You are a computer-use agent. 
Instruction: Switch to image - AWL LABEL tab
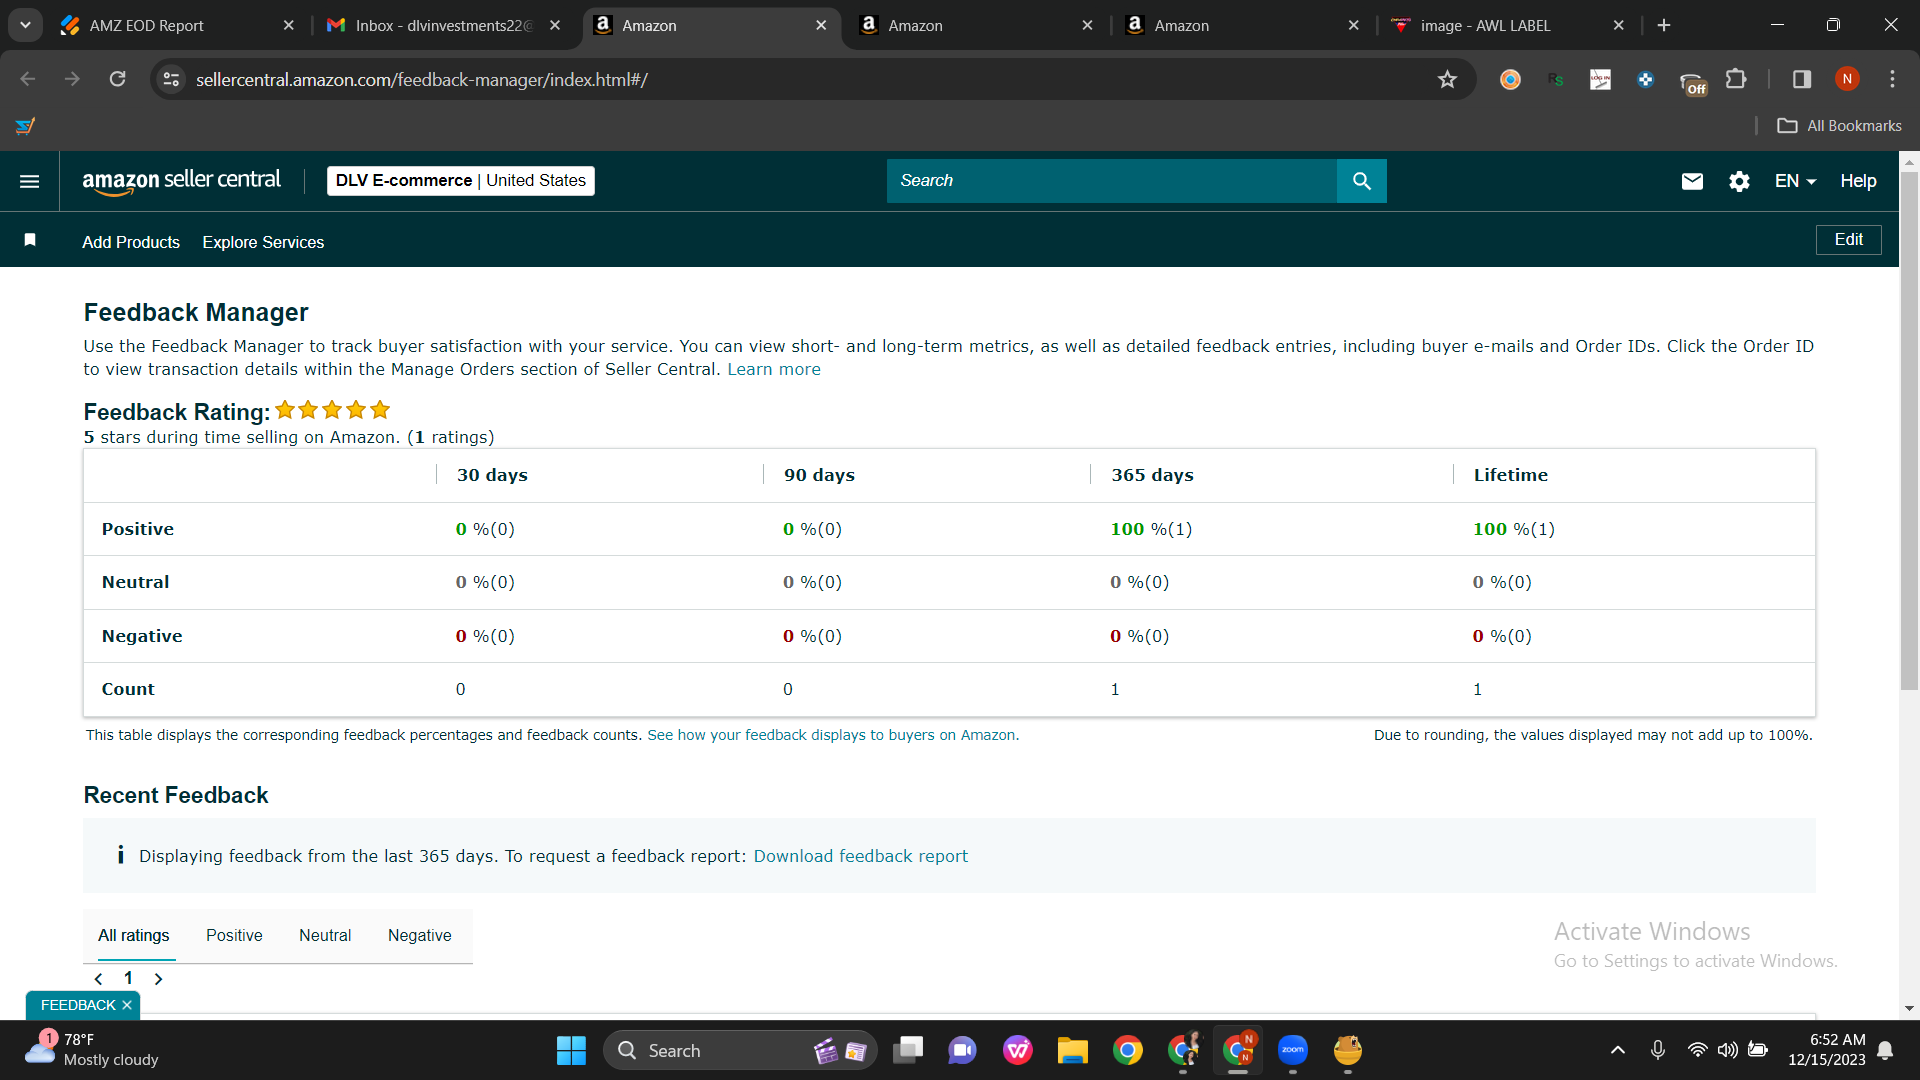click(1508, 25)
